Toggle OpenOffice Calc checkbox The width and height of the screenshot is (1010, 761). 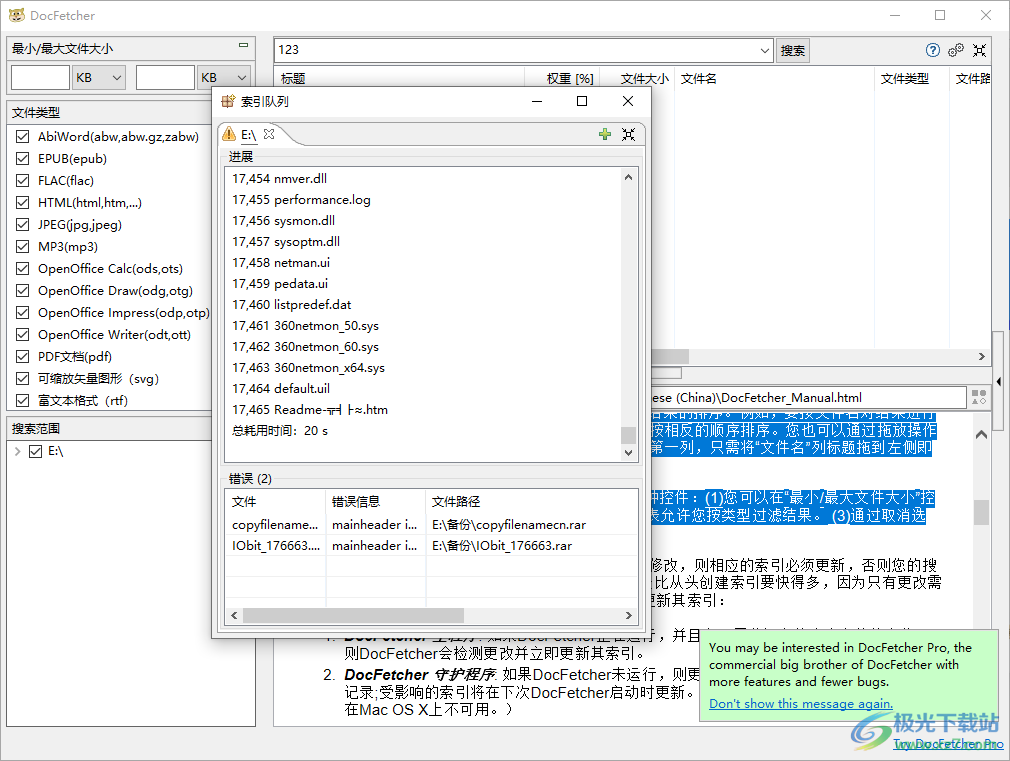tap(23, 269)
